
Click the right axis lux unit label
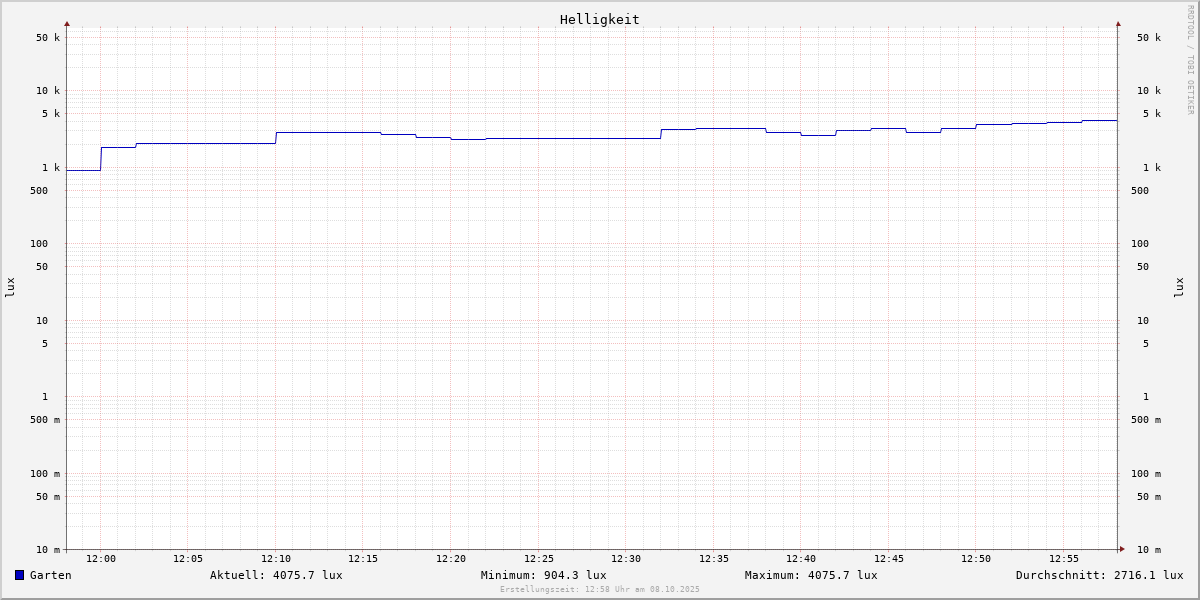[1179, 287]
